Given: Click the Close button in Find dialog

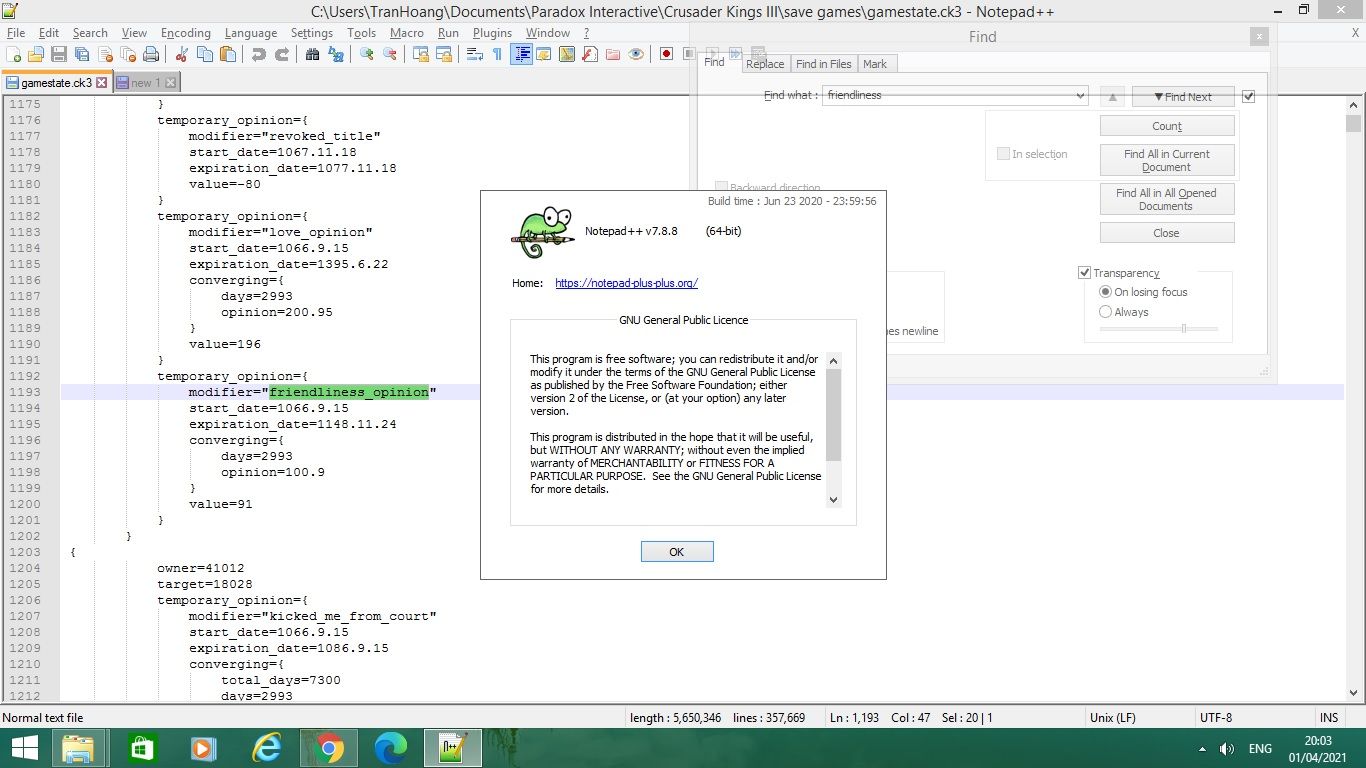Looking at the screenshot, I should tap(1167, 233).
